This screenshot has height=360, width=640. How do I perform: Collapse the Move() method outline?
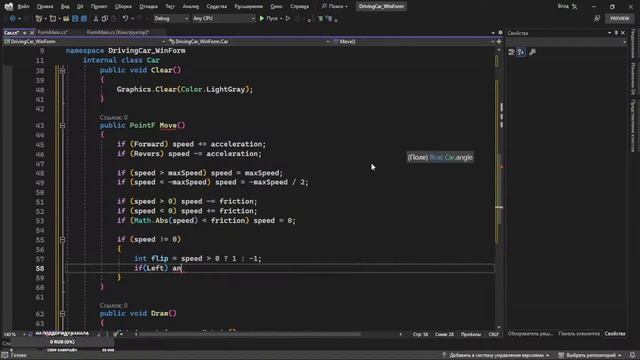pyautogui.click(x=62, y=125)
